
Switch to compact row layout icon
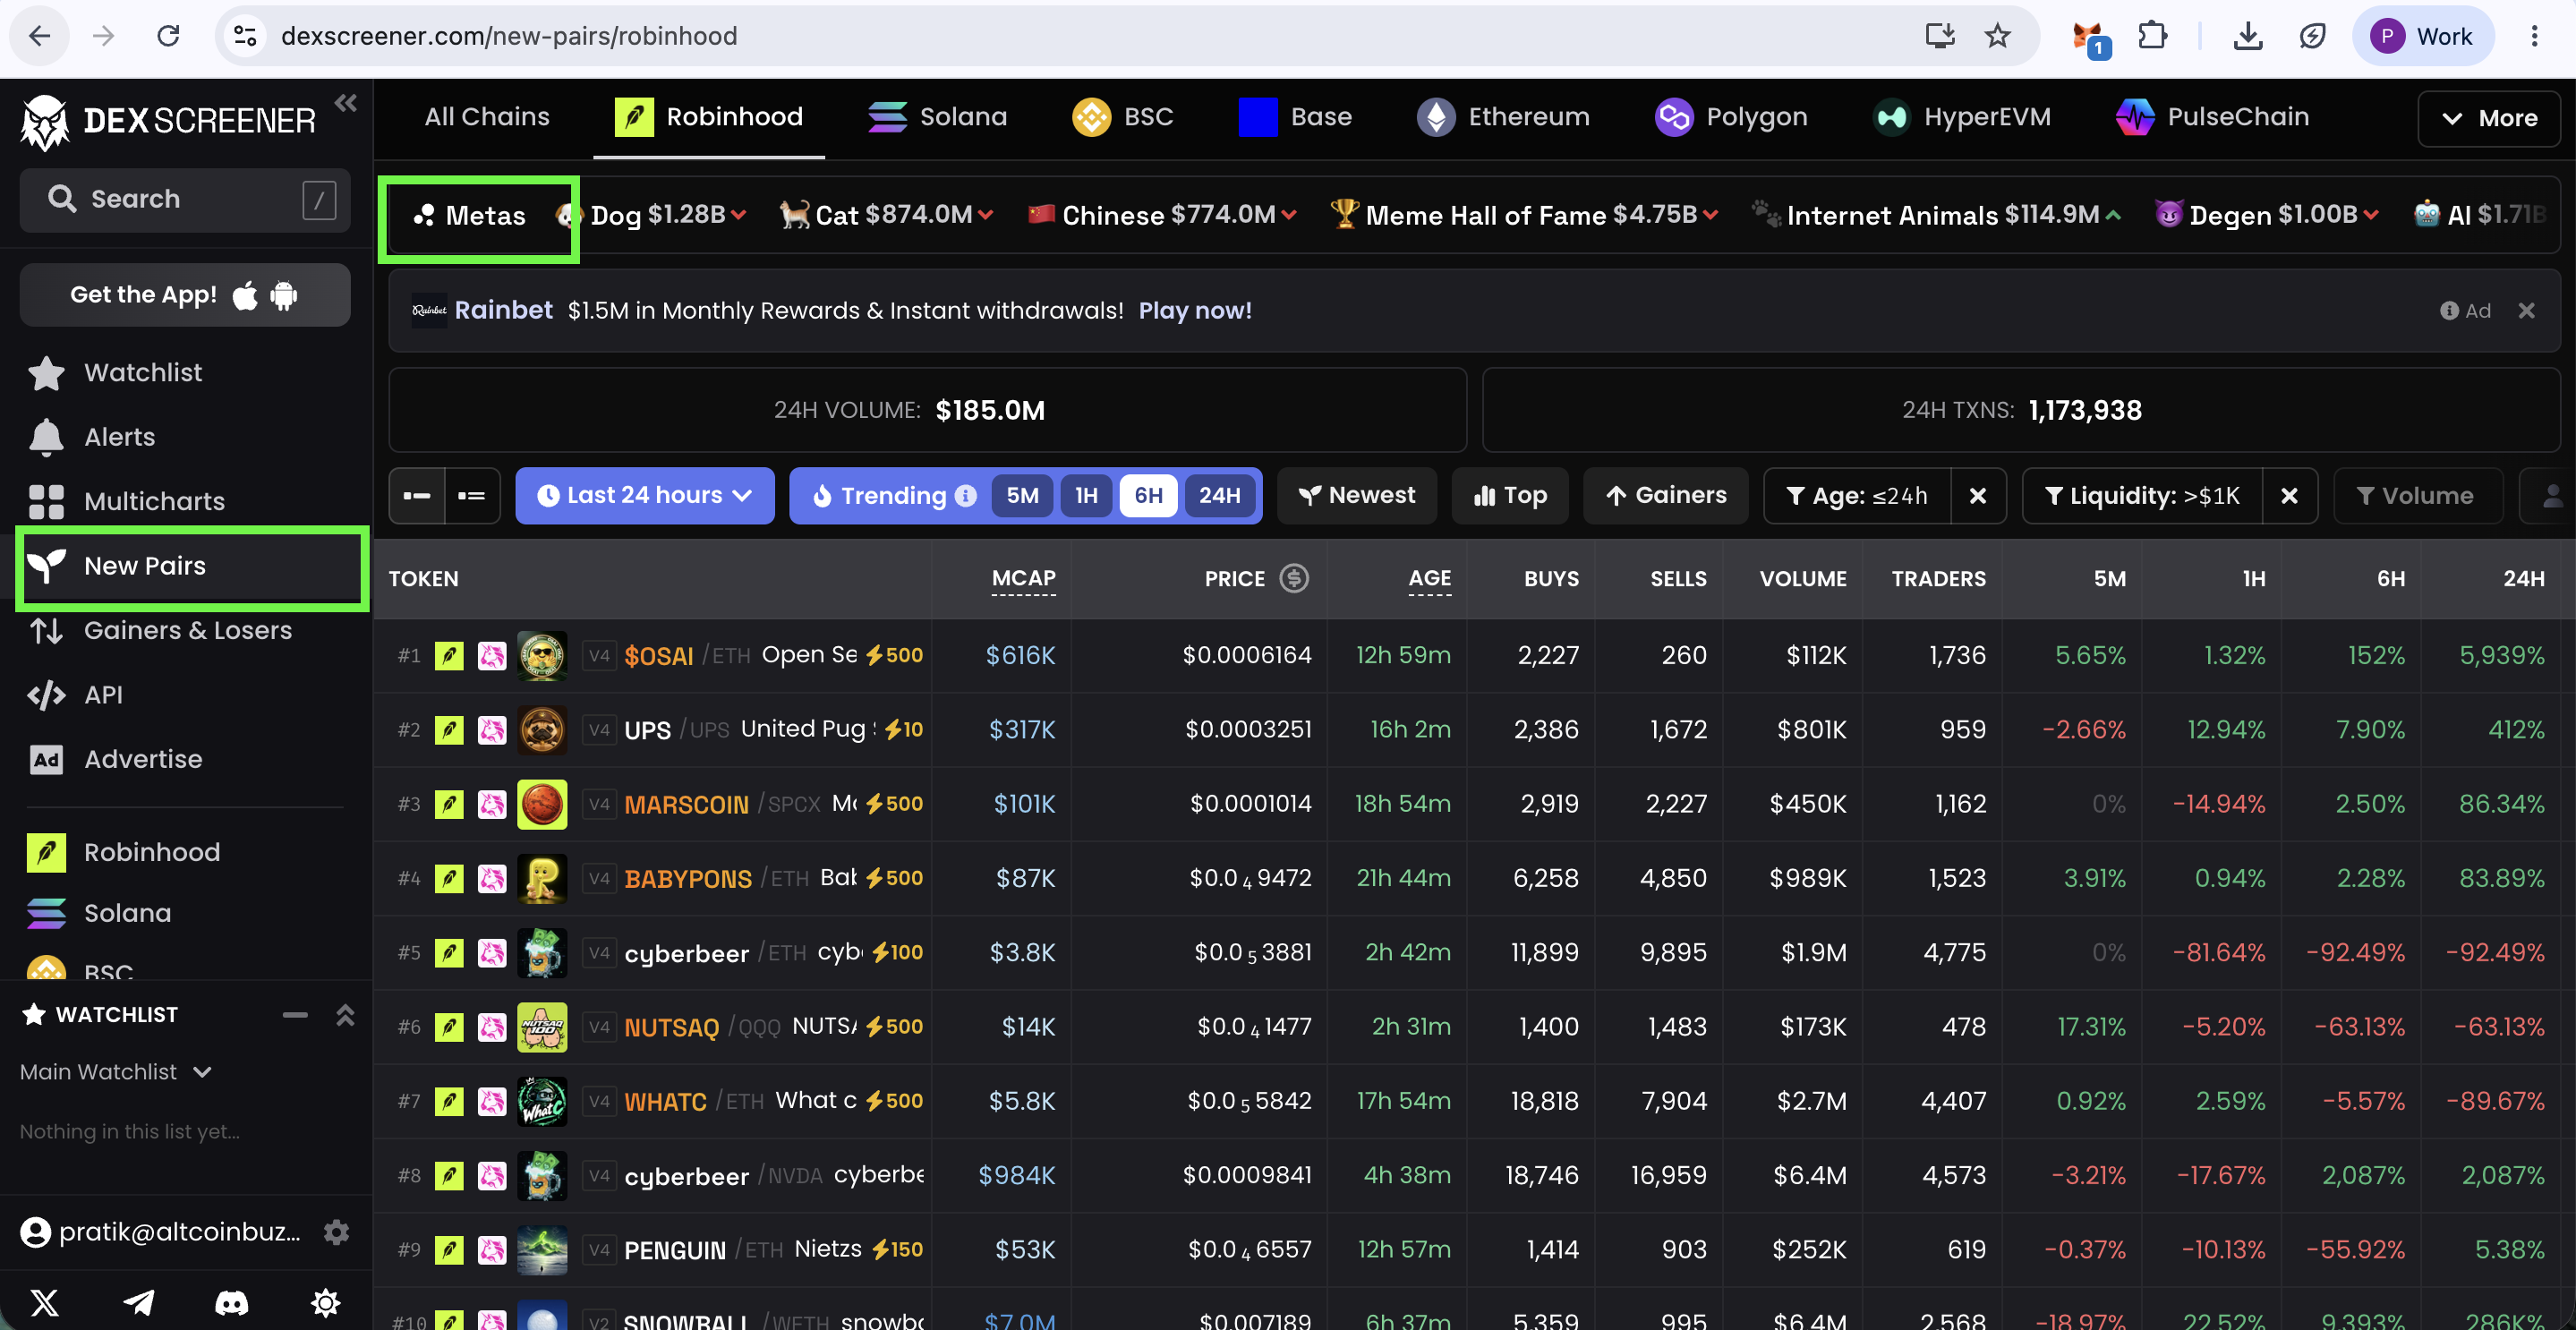(x=417, y=496)
